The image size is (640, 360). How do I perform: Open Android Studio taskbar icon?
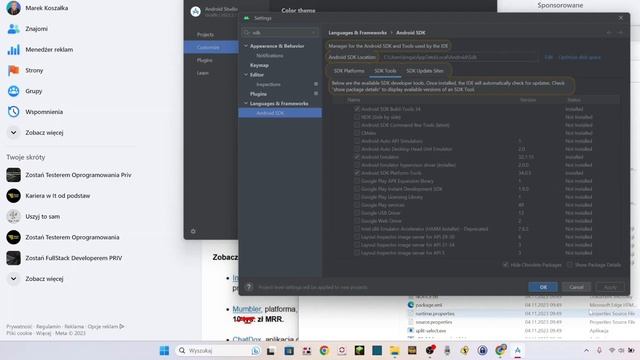tap(518, 350)
